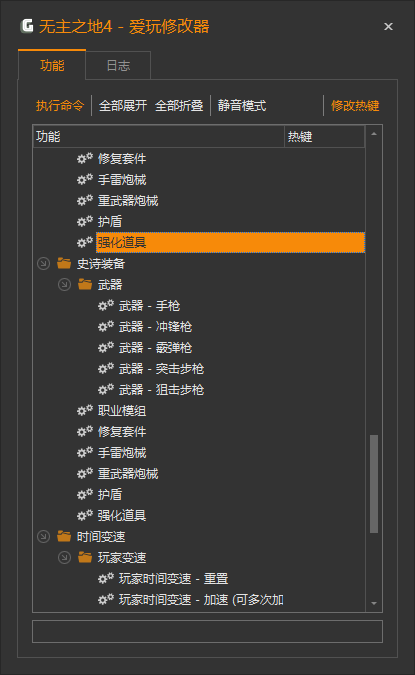Open 修改热键 hotkey editor

[x=355, y=105]
